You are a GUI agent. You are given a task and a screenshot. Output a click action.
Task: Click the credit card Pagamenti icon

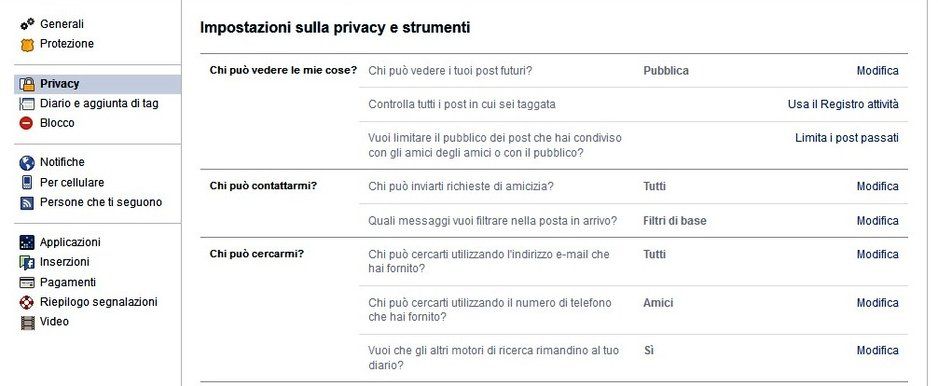[x=27, y=282]
